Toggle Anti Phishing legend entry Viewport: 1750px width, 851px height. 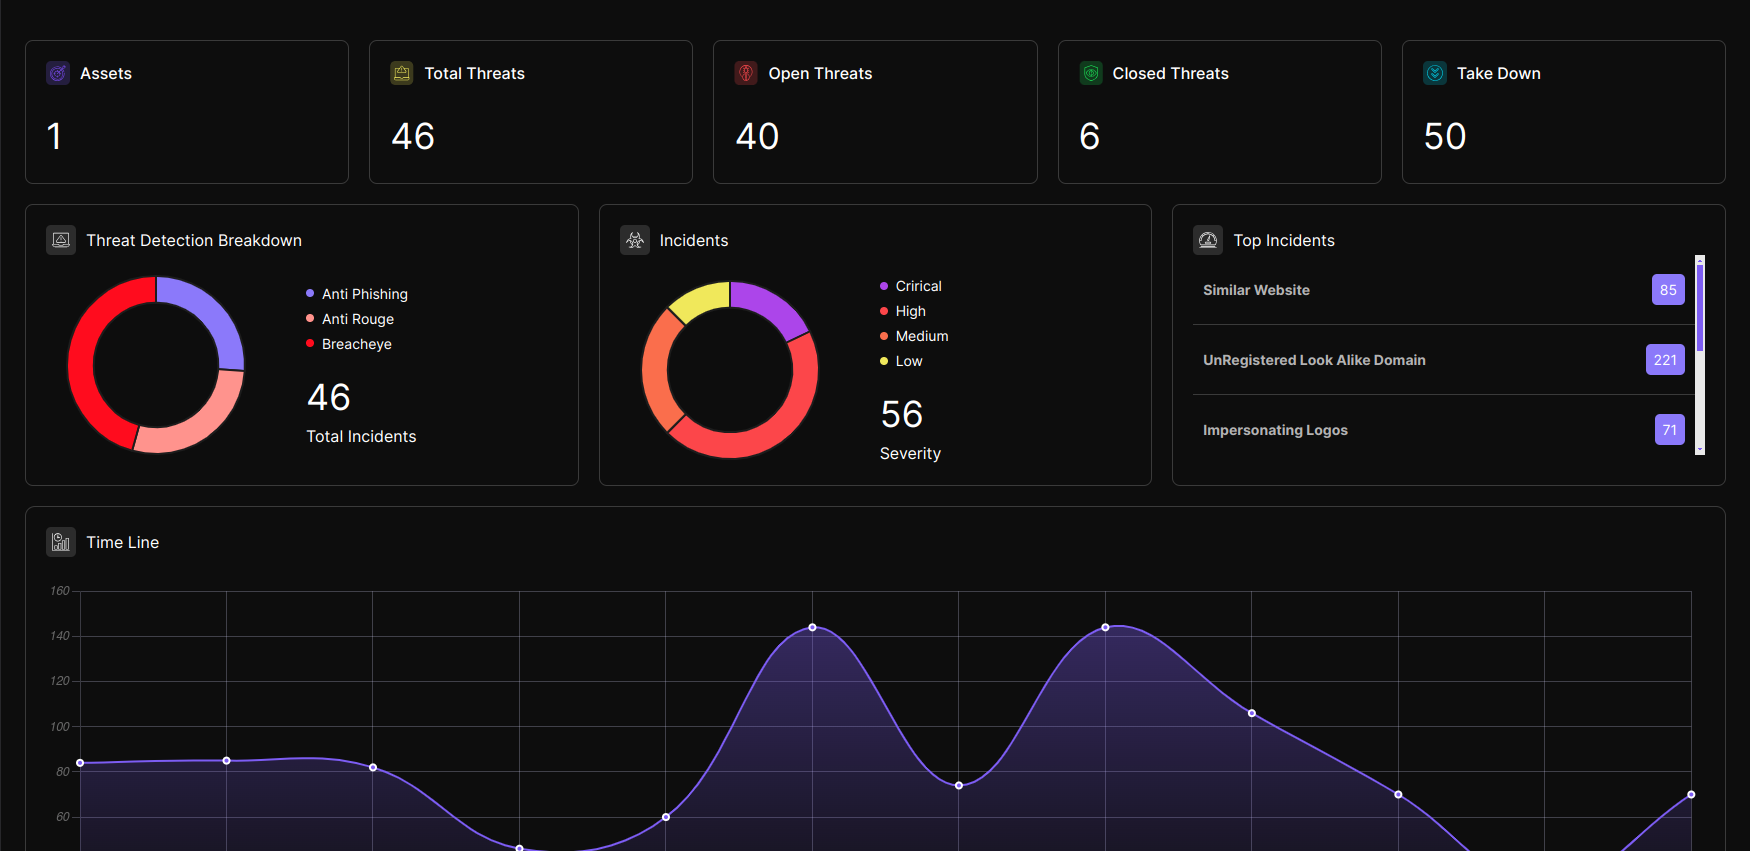[x=357, y=294]
